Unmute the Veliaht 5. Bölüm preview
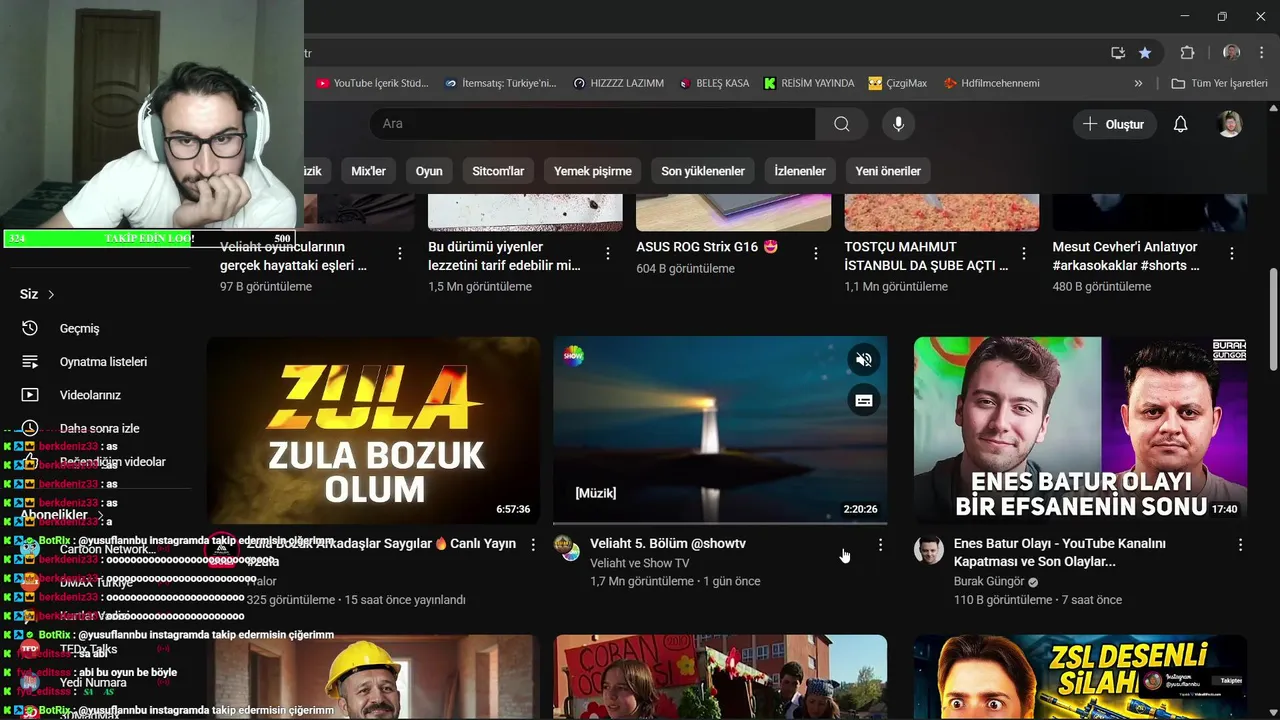Screen dimensions: 1280x720 tap(864, 360)
